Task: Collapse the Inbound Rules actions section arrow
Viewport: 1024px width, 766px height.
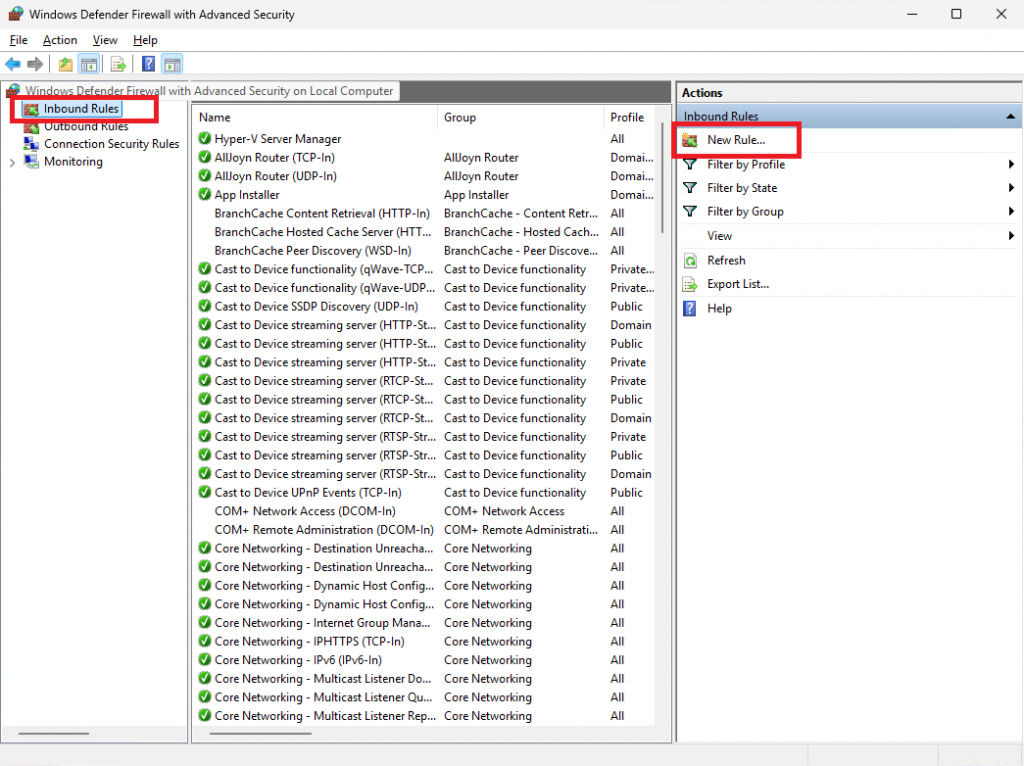Action: (x=1010, y=116)
